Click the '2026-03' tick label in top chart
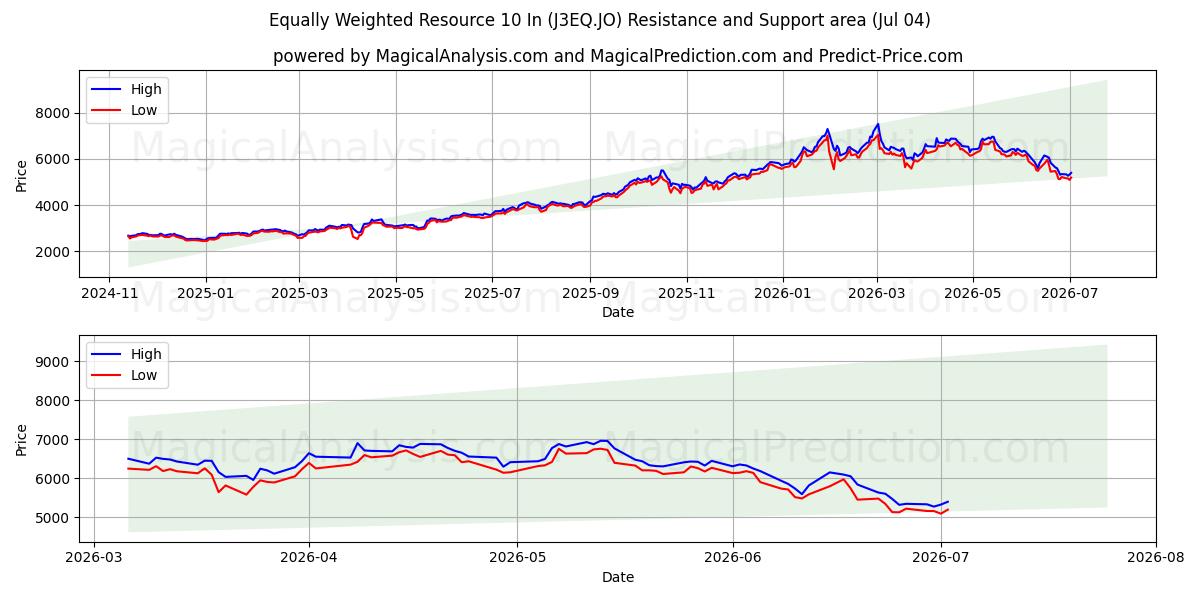The width and height of the screenshot is (1200, 600). (876, 293)
